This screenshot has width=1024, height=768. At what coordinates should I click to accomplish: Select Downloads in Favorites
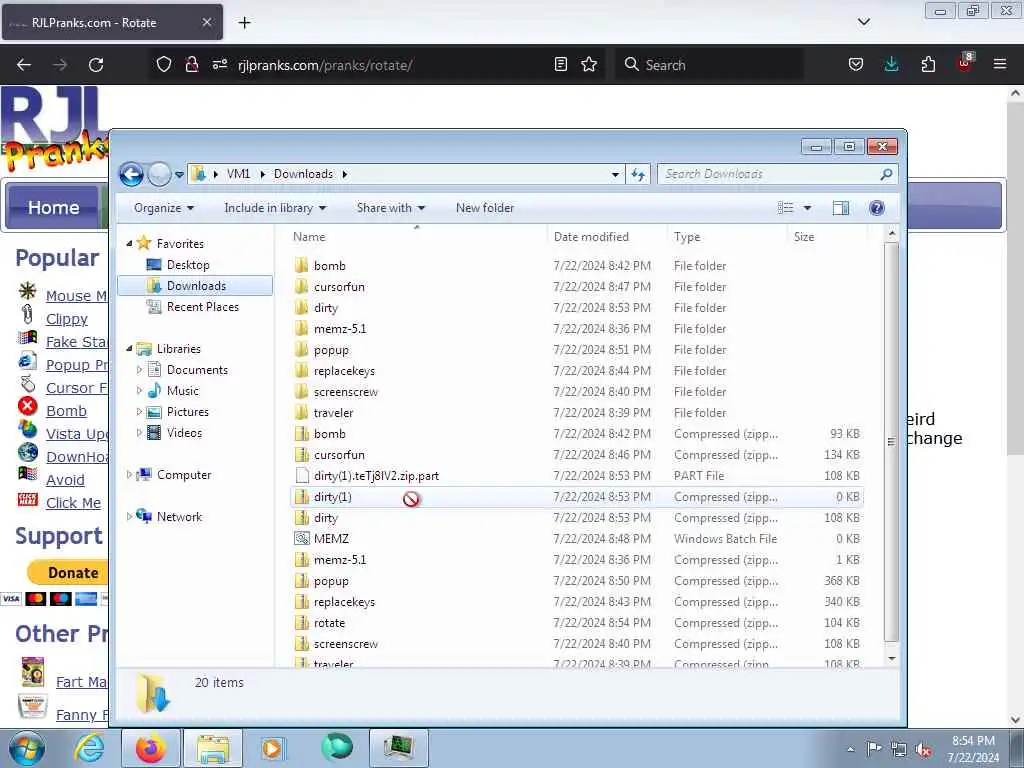pyautogui.click(x=196, y=285)
